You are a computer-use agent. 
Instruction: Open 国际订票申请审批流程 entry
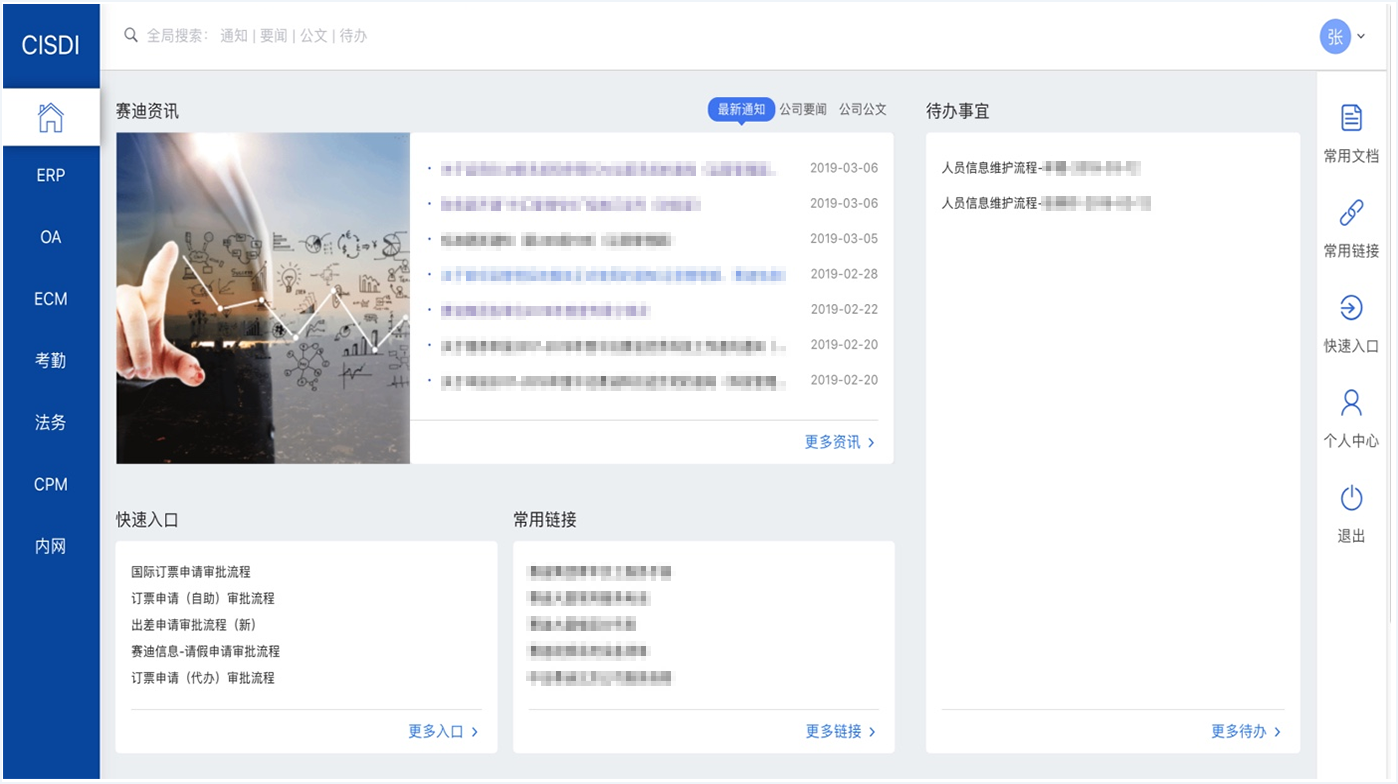coord(191,572)
